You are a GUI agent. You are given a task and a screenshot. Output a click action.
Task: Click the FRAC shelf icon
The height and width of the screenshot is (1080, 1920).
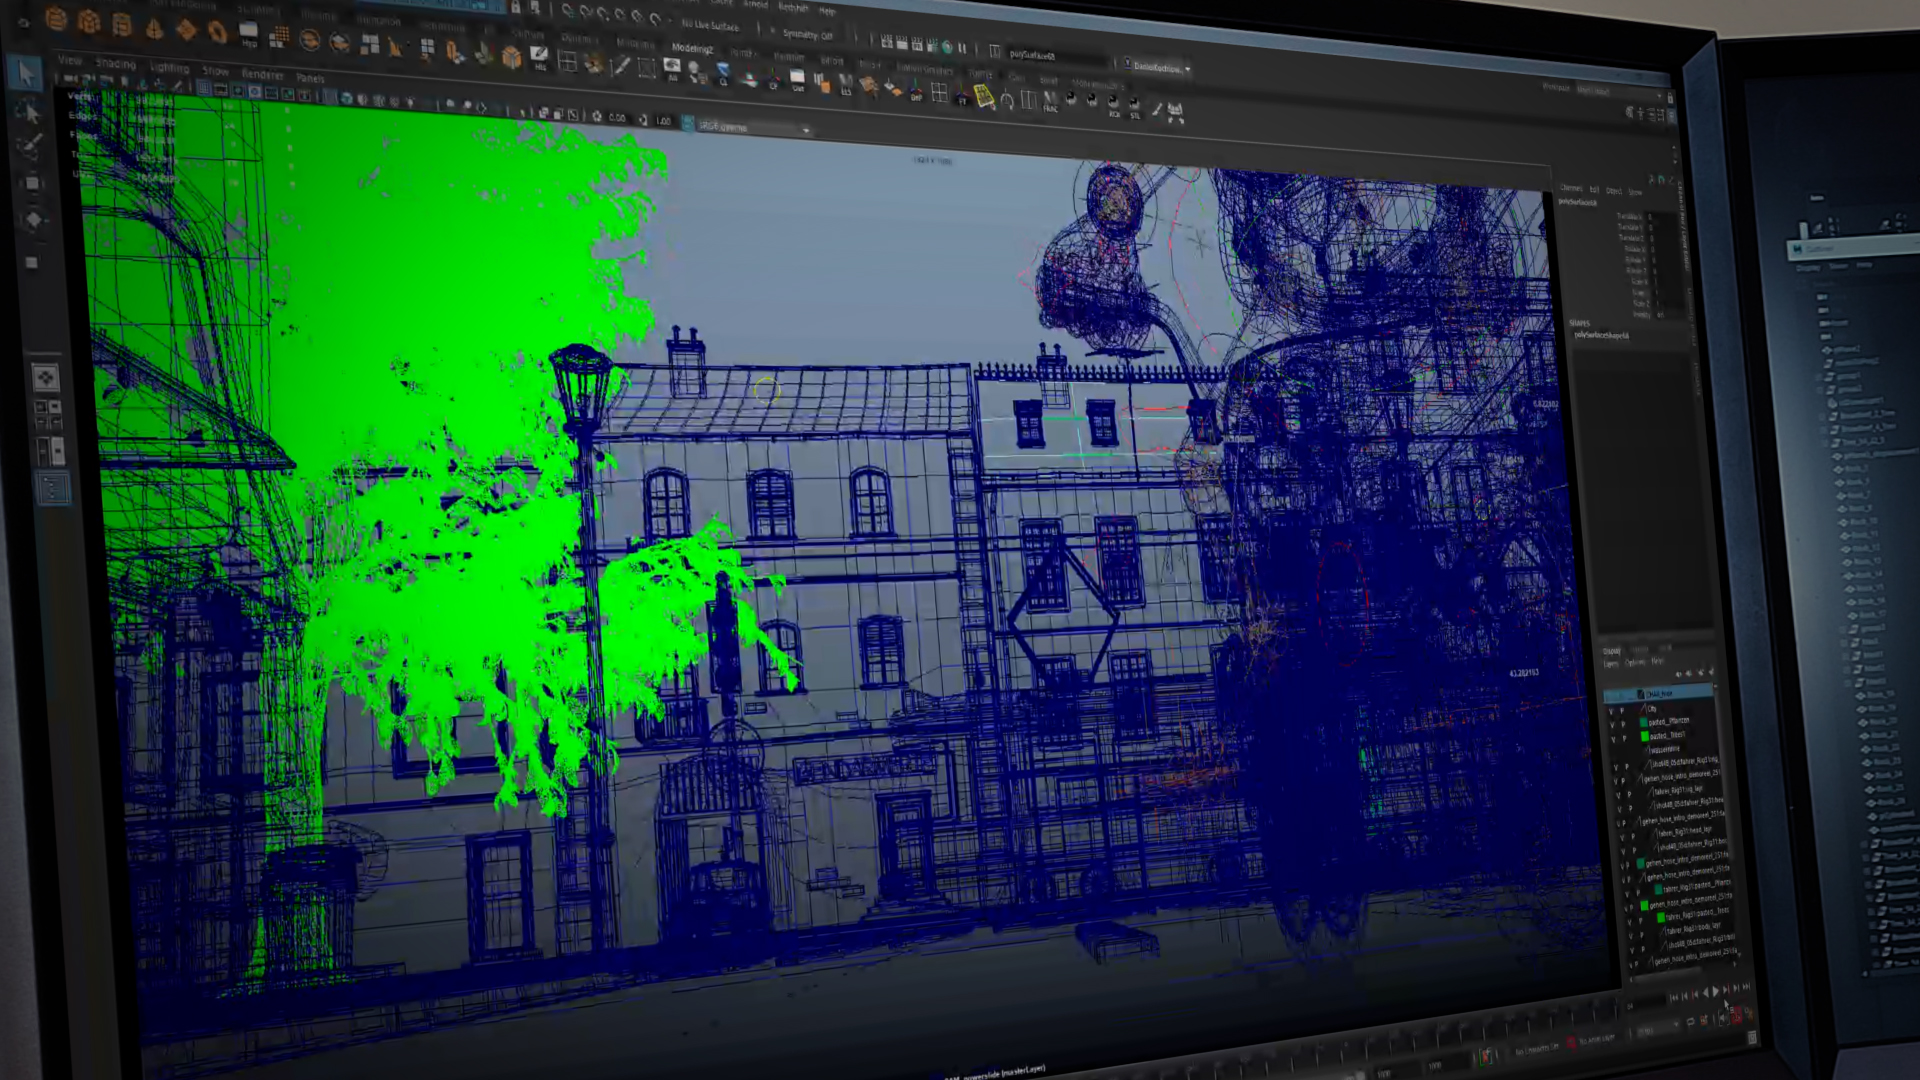pyautogui.click(x=1050, y=101)
